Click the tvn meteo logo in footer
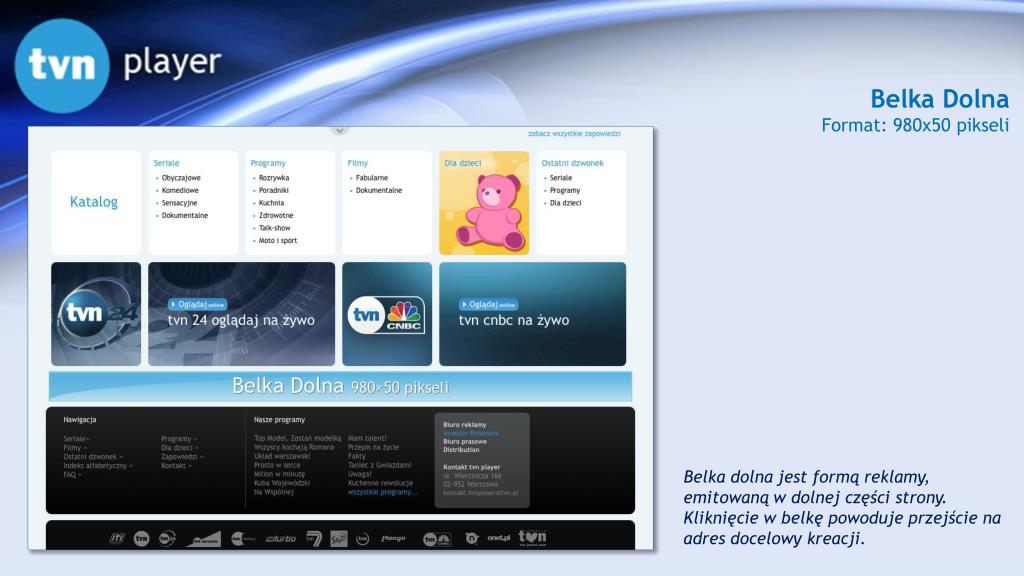This screenshot has width=1024, height=576. (x=243, y=539)
